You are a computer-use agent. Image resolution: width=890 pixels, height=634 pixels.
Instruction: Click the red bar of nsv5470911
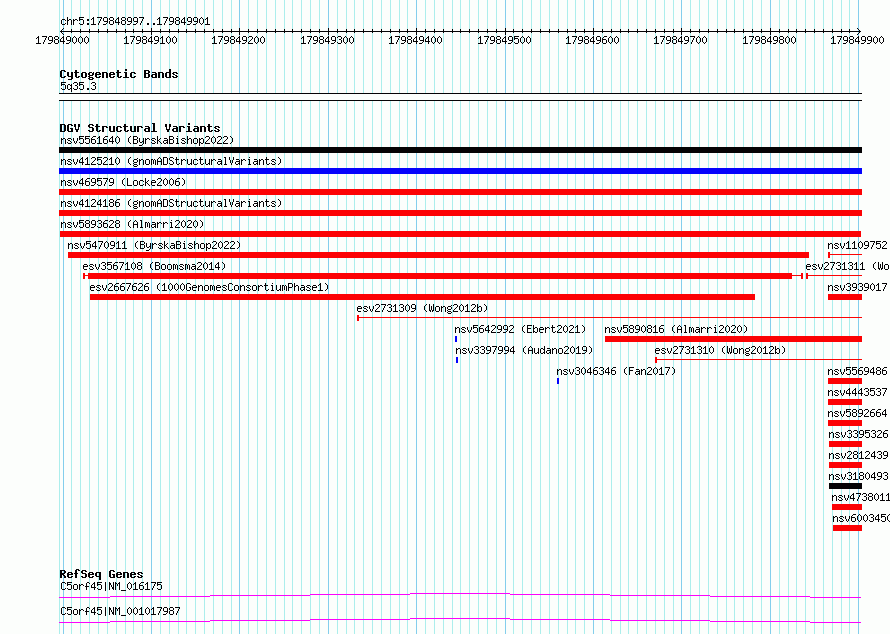coord(438,255)
